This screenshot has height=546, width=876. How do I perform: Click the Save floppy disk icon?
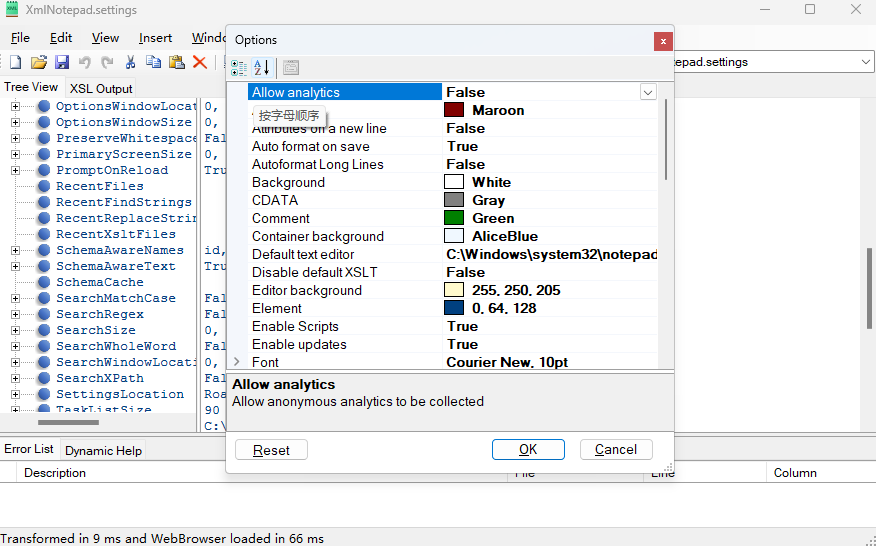coord(62,62)
